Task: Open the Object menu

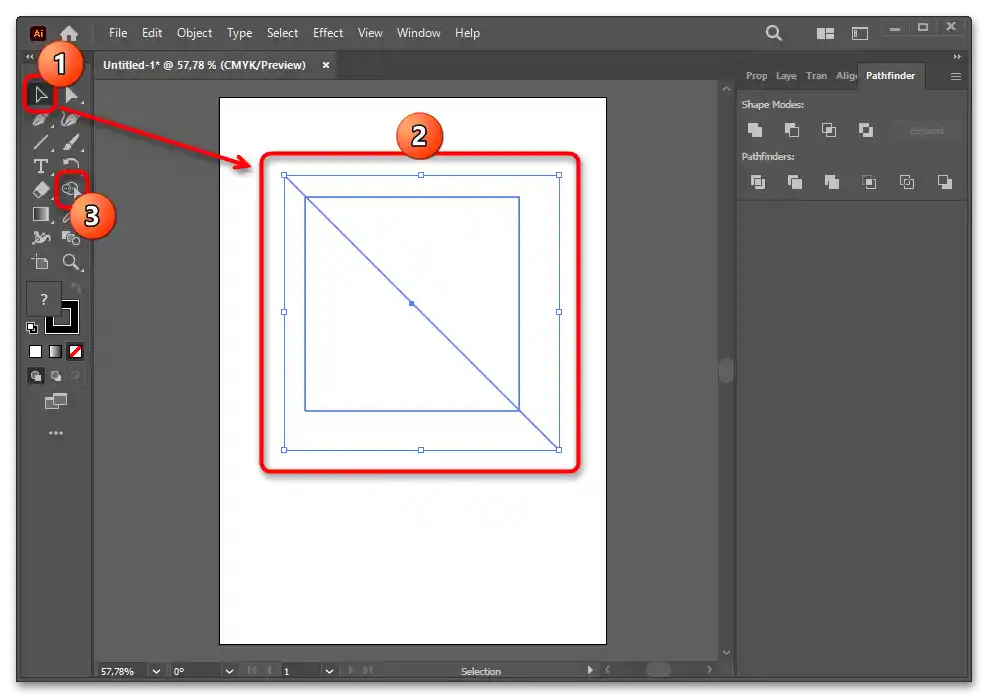Action: point(194,33)
